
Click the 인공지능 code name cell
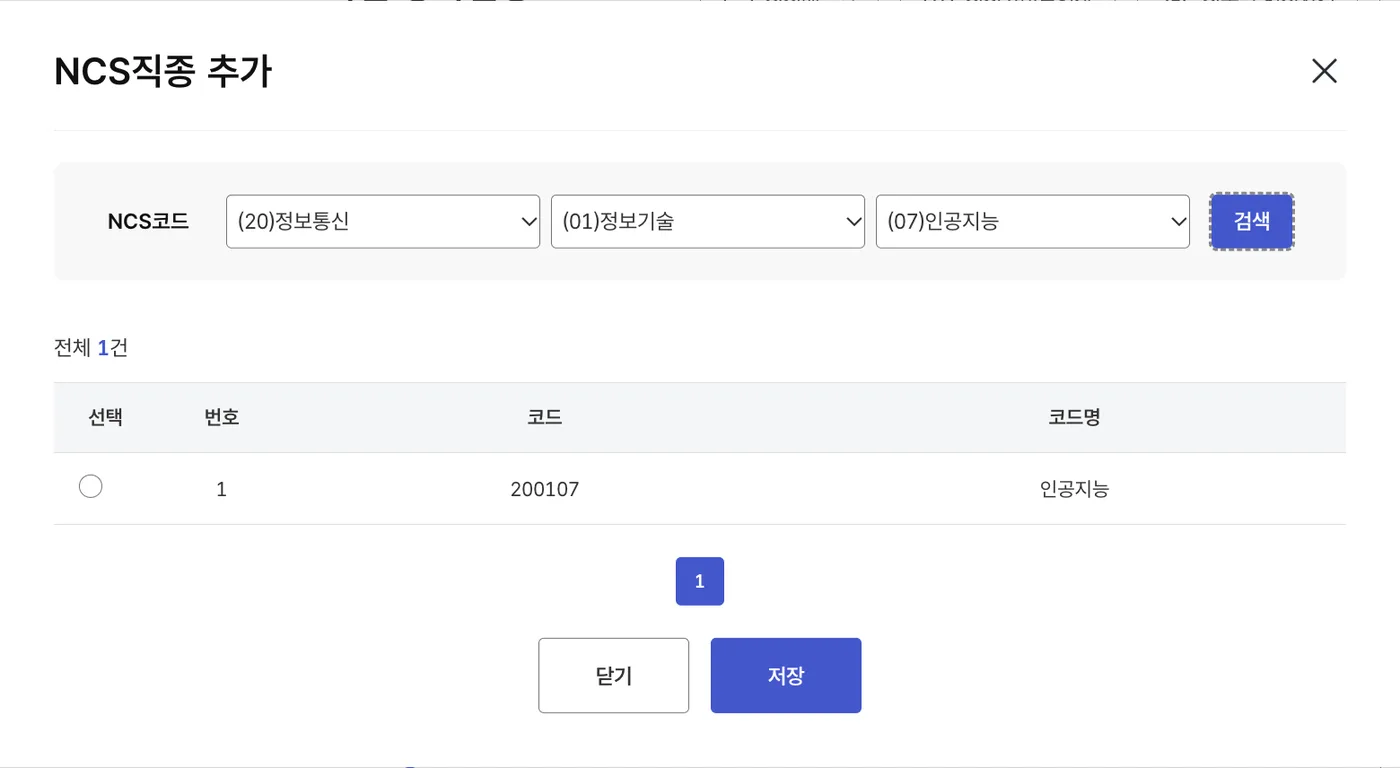tap(1075, 489)
